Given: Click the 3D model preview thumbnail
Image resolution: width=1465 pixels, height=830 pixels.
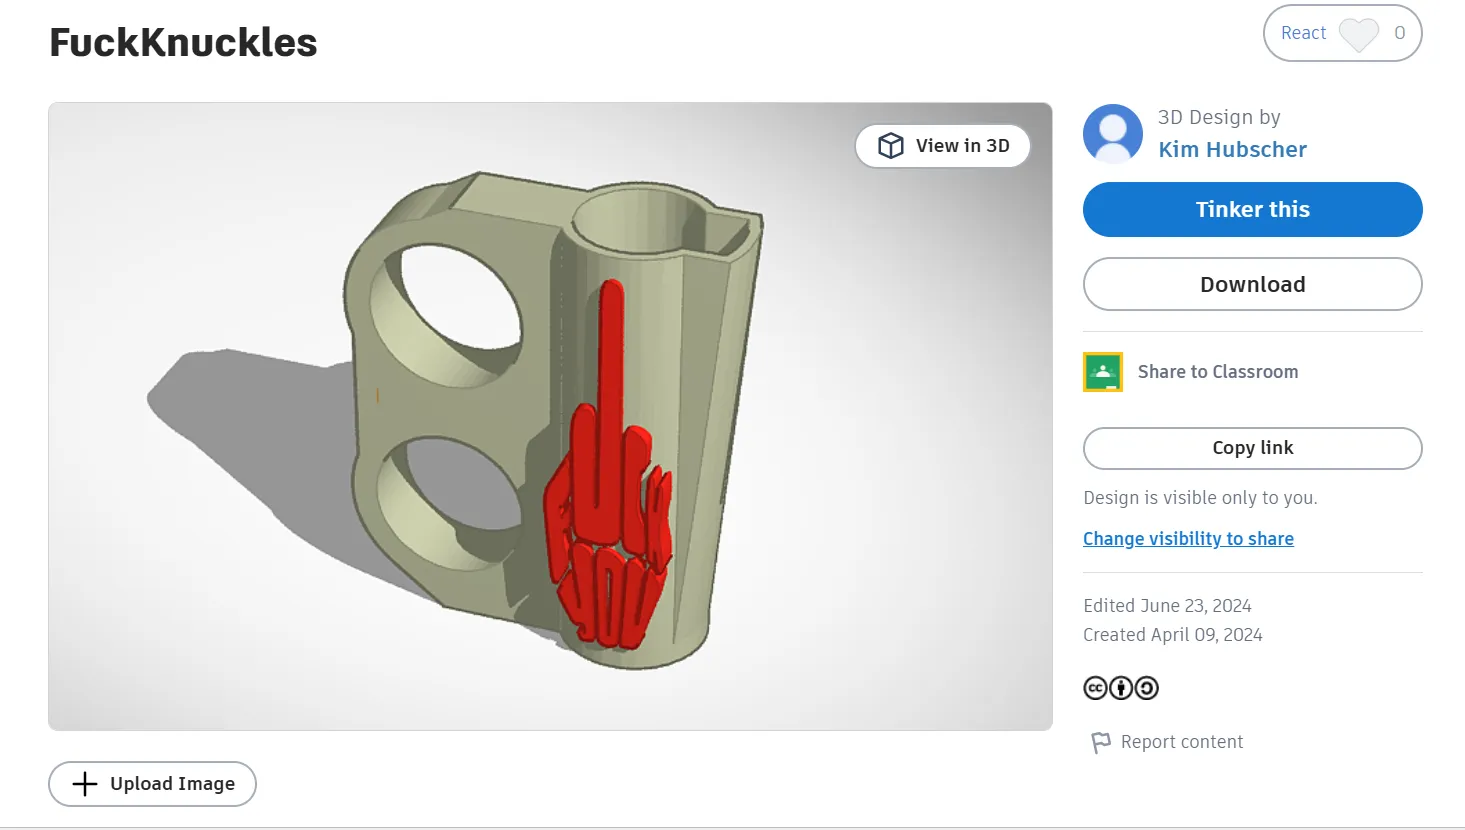Looking at the screenshot, I should tap(550, 416).
